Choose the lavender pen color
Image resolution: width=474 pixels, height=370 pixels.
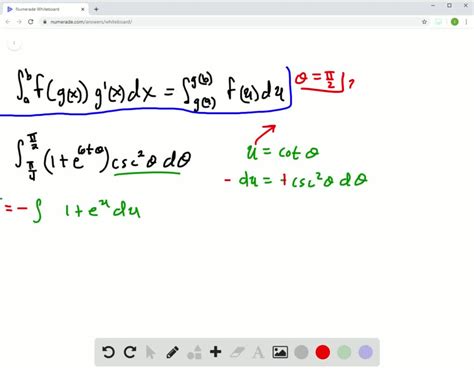(x=365, y=352)
